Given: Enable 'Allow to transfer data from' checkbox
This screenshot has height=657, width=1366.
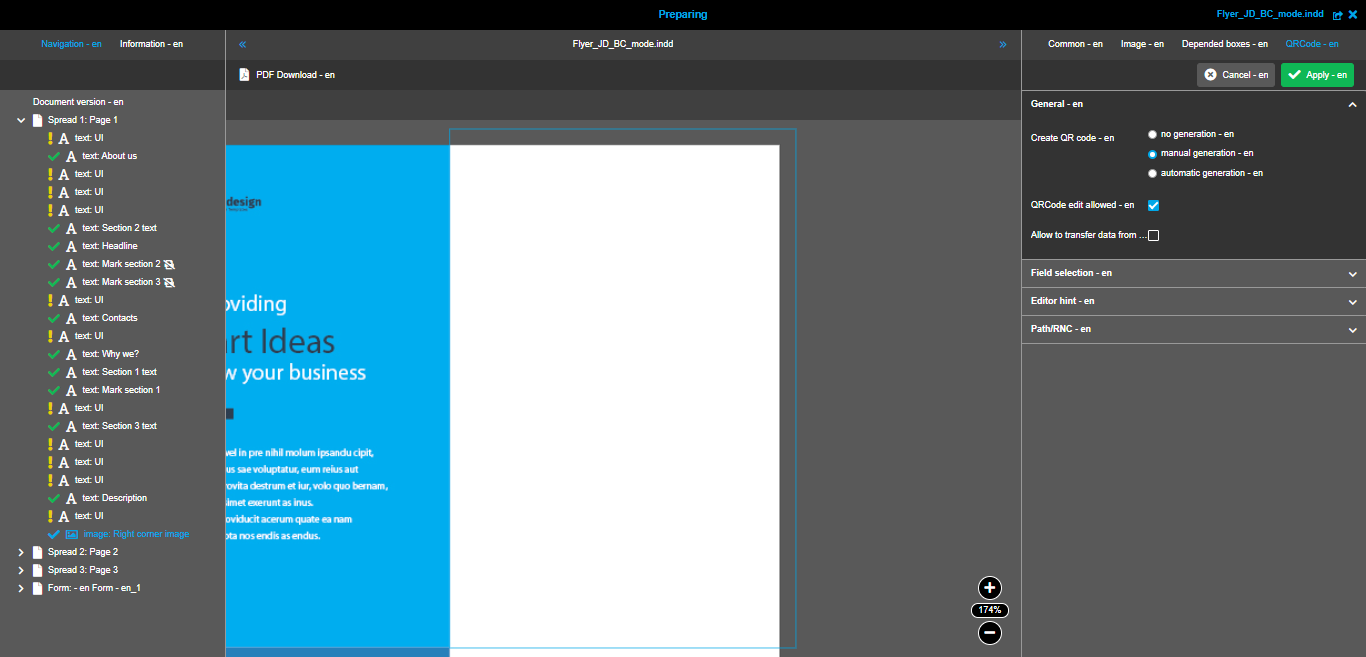Looking at the screenshot, I should [x=1153, y=234].
